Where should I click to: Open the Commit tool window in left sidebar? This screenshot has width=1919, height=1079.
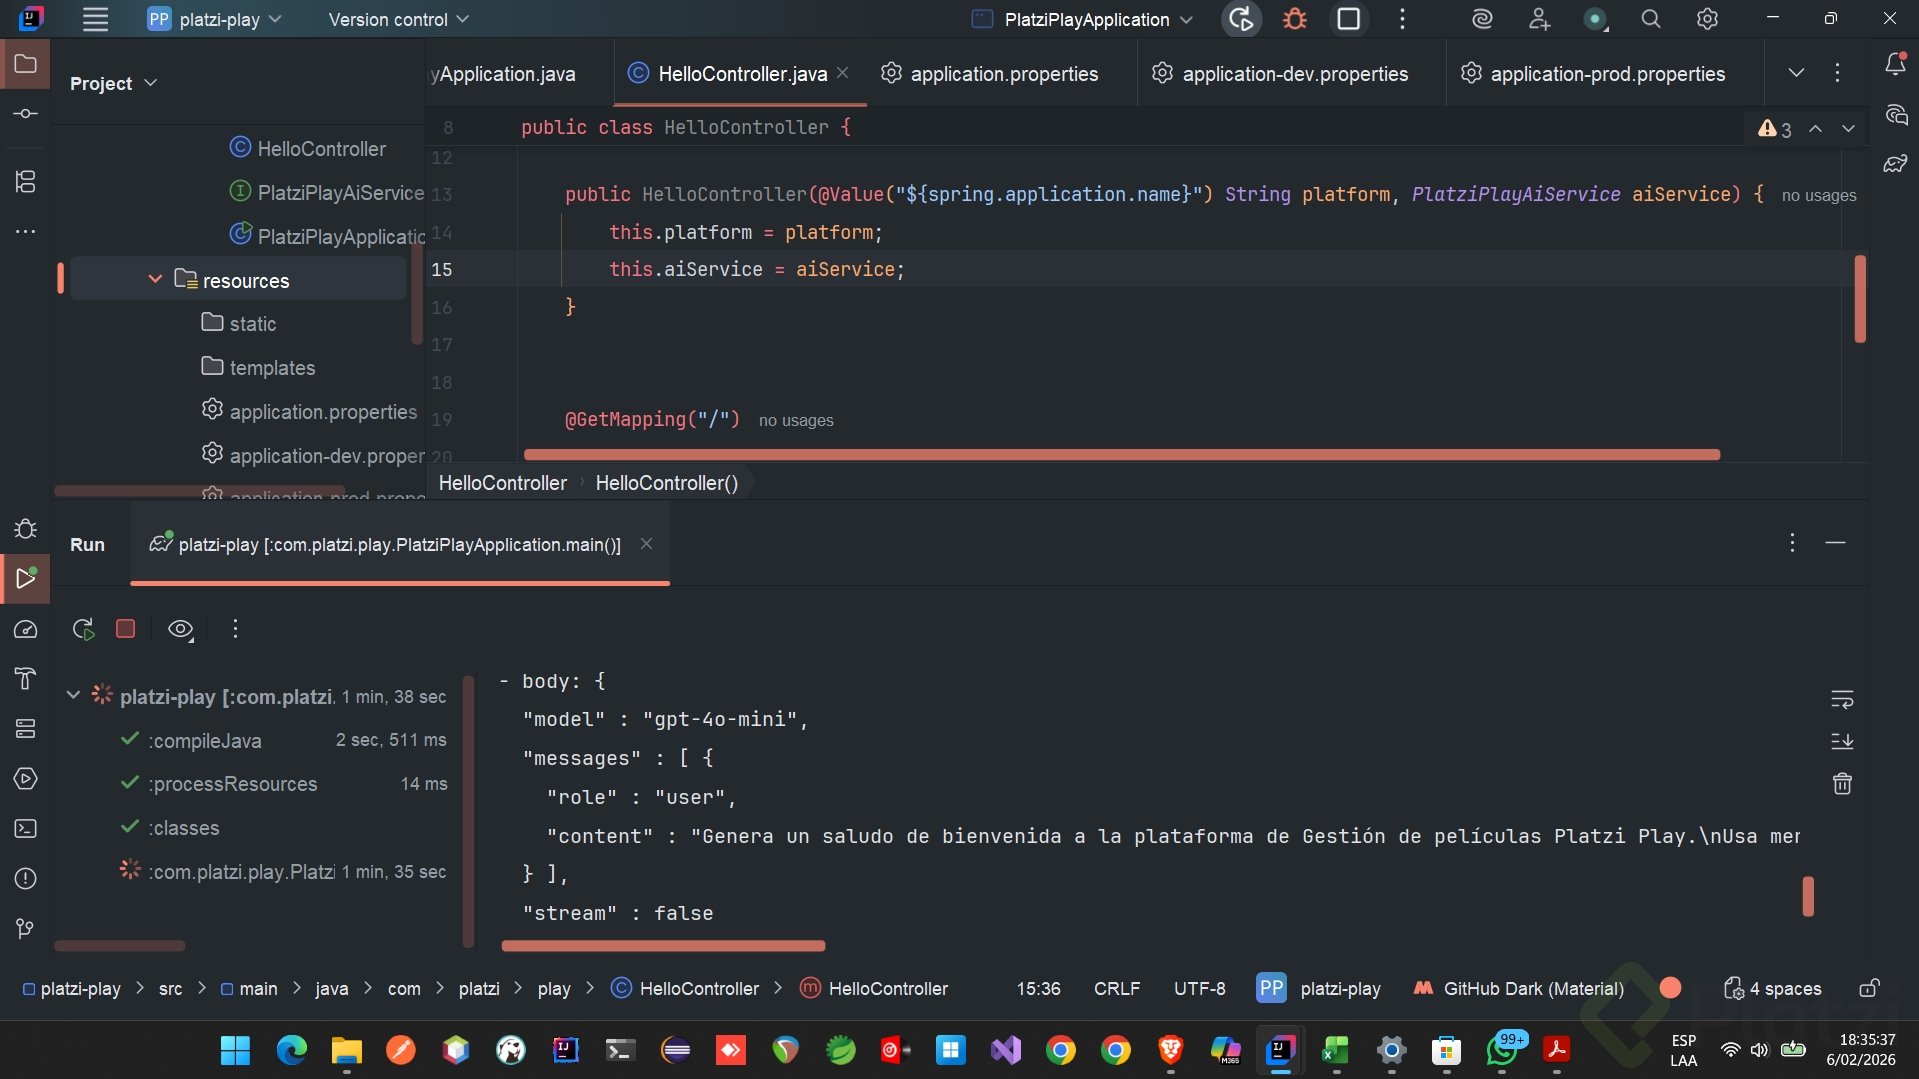coord(25,114)
